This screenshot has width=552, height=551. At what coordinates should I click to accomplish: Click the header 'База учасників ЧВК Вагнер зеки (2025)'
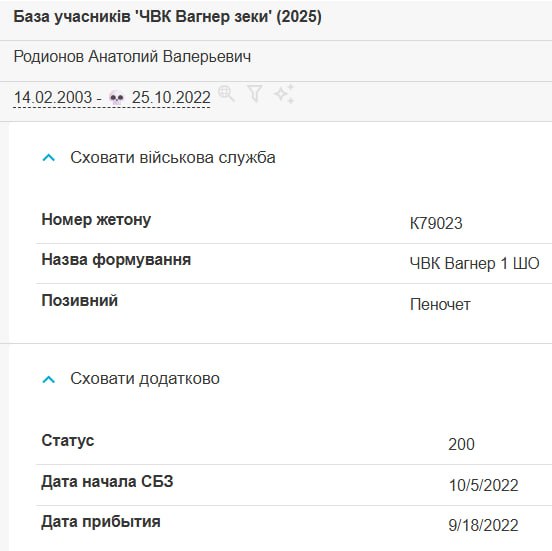point(167,17)
